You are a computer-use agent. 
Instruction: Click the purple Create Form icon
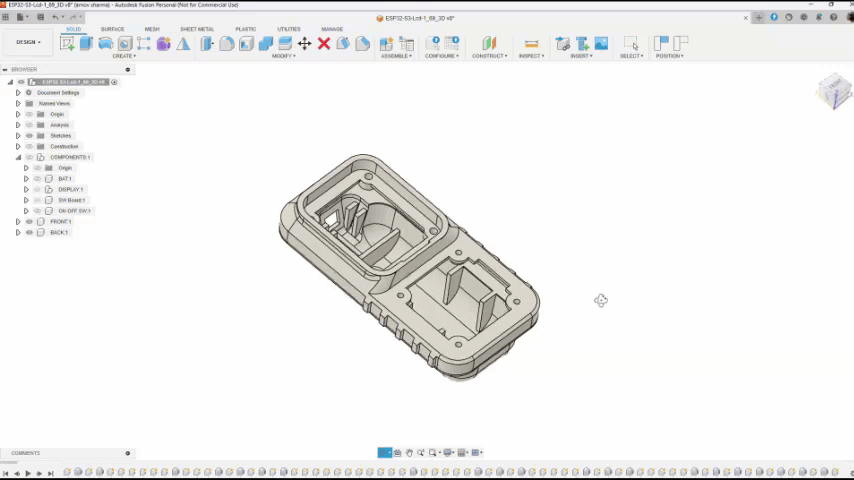(163, 44)
